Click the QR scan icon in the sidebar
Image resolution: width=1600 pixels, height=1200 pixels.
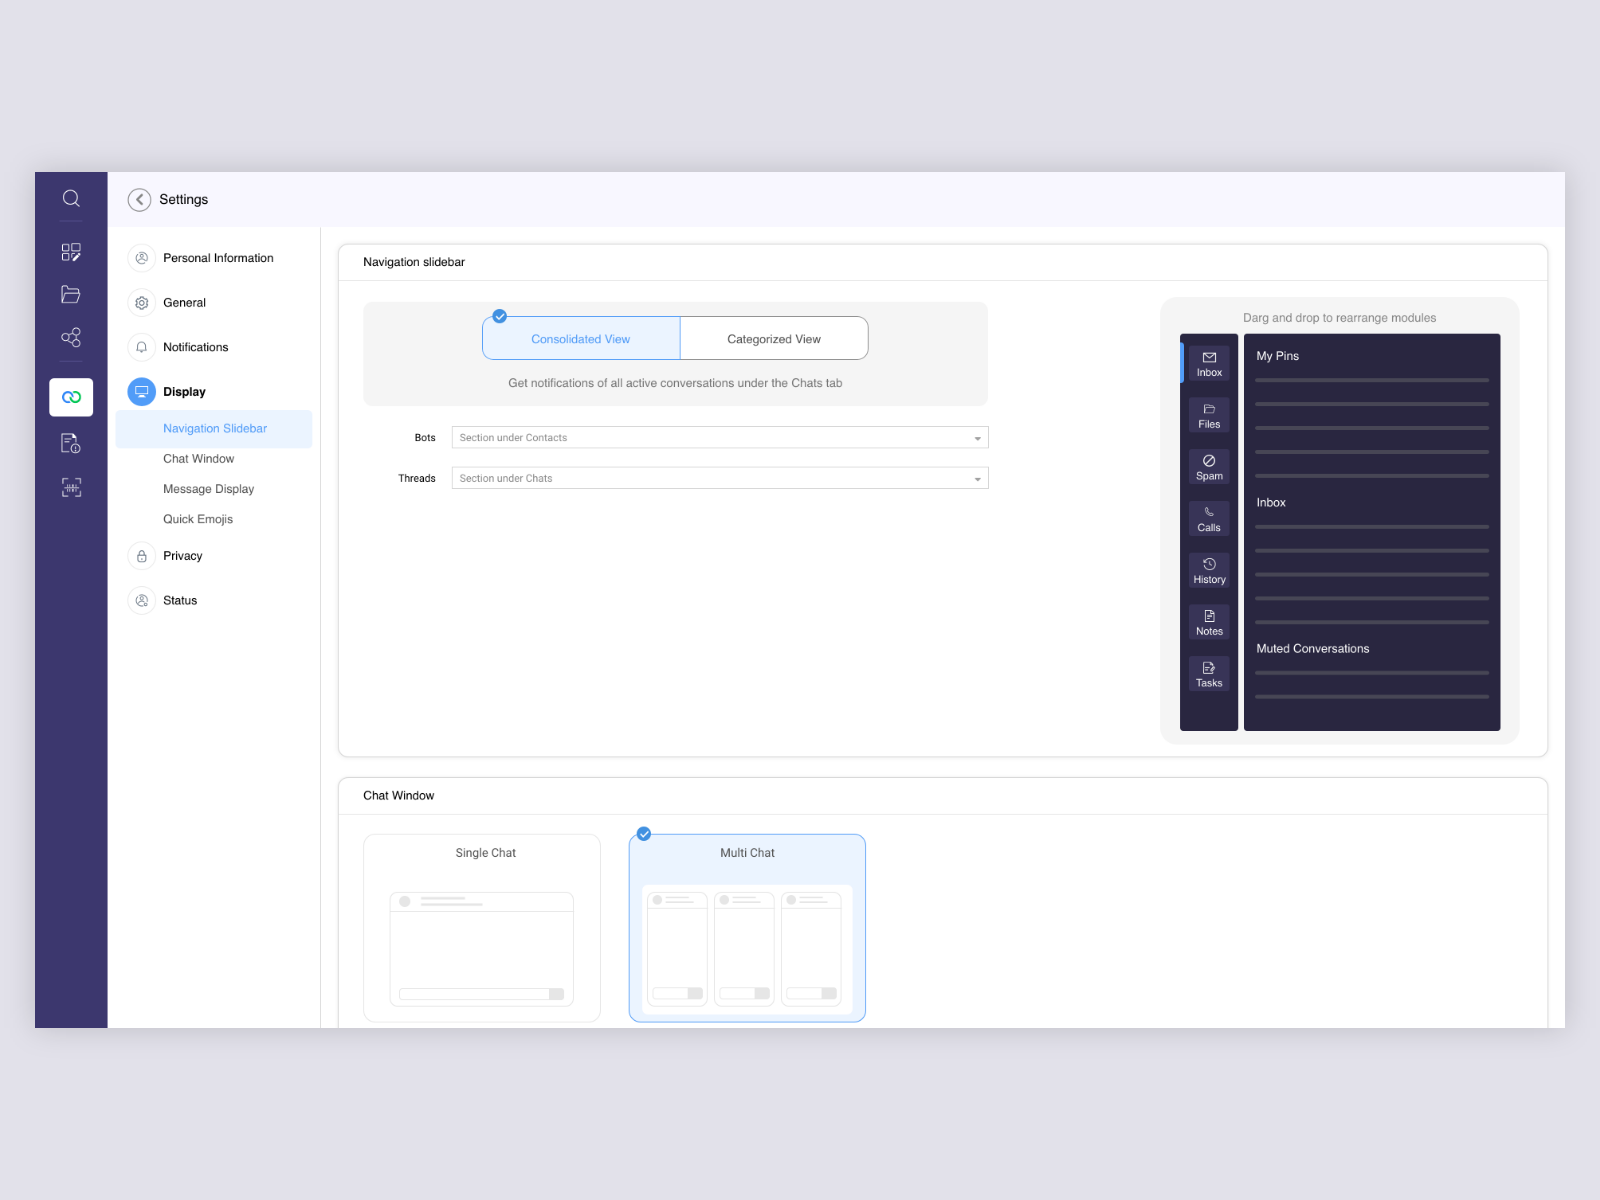(70, 487)
